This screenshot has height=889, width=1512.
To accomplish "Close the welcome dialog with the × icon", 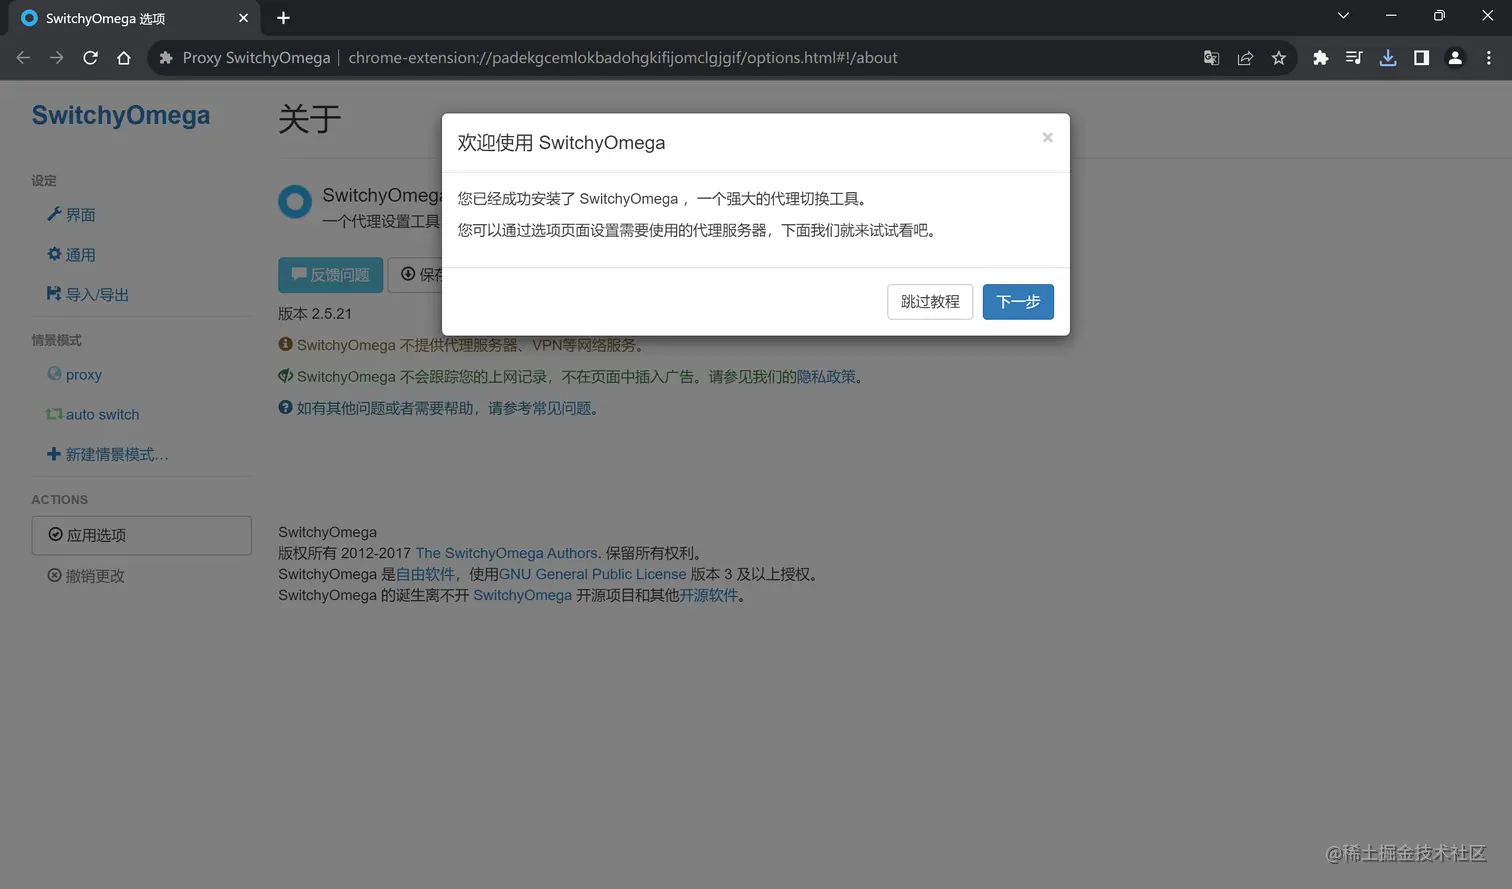I will [1047, 138].
